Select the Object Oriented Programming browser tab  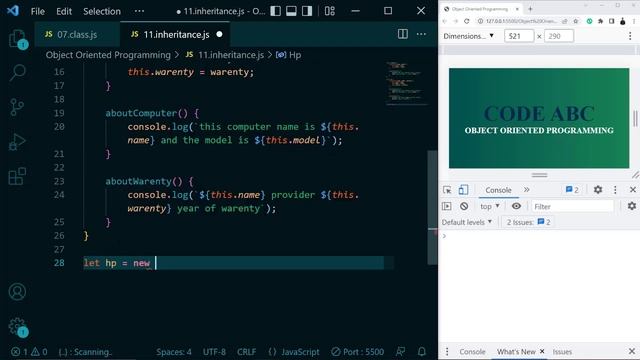[481, 9]
